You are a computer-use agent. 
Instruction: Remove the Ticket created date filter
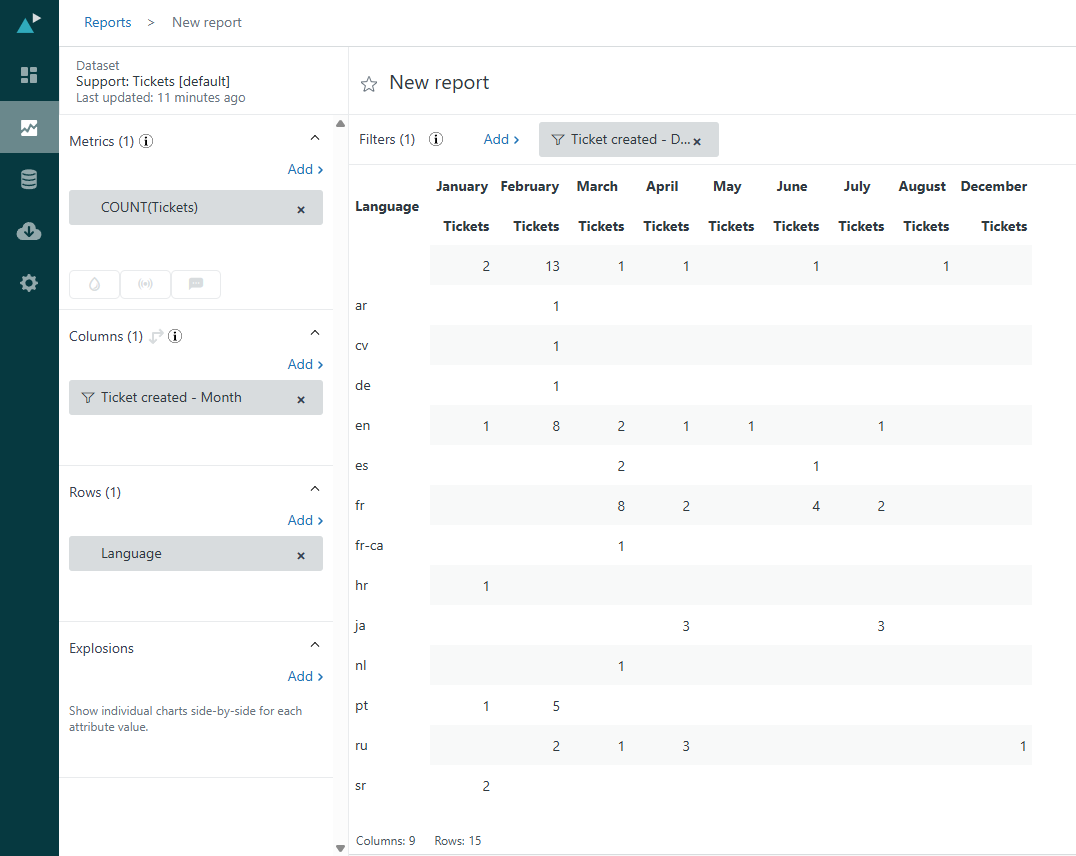[x=697, y=141]
